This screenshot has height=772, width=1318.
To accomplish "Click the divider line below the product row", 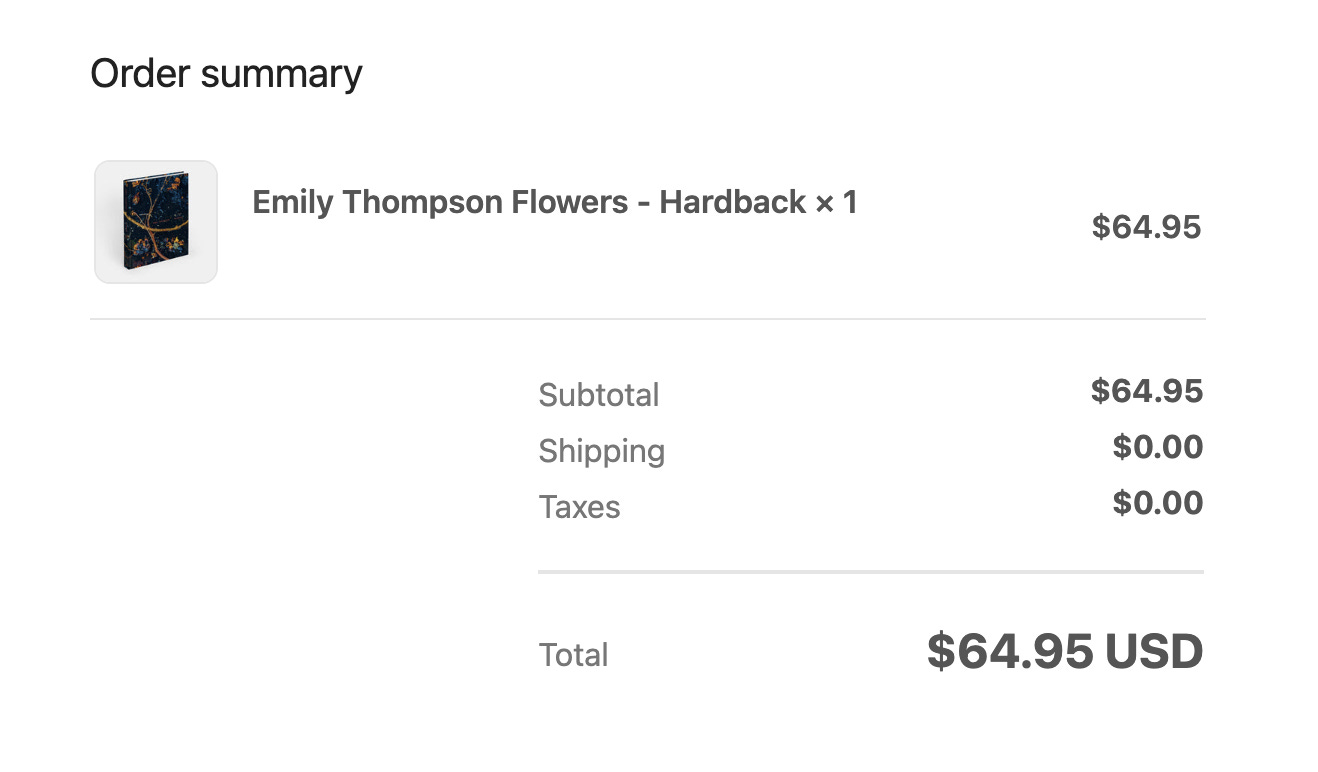I will pyautogui.click(x=648, y=319).
